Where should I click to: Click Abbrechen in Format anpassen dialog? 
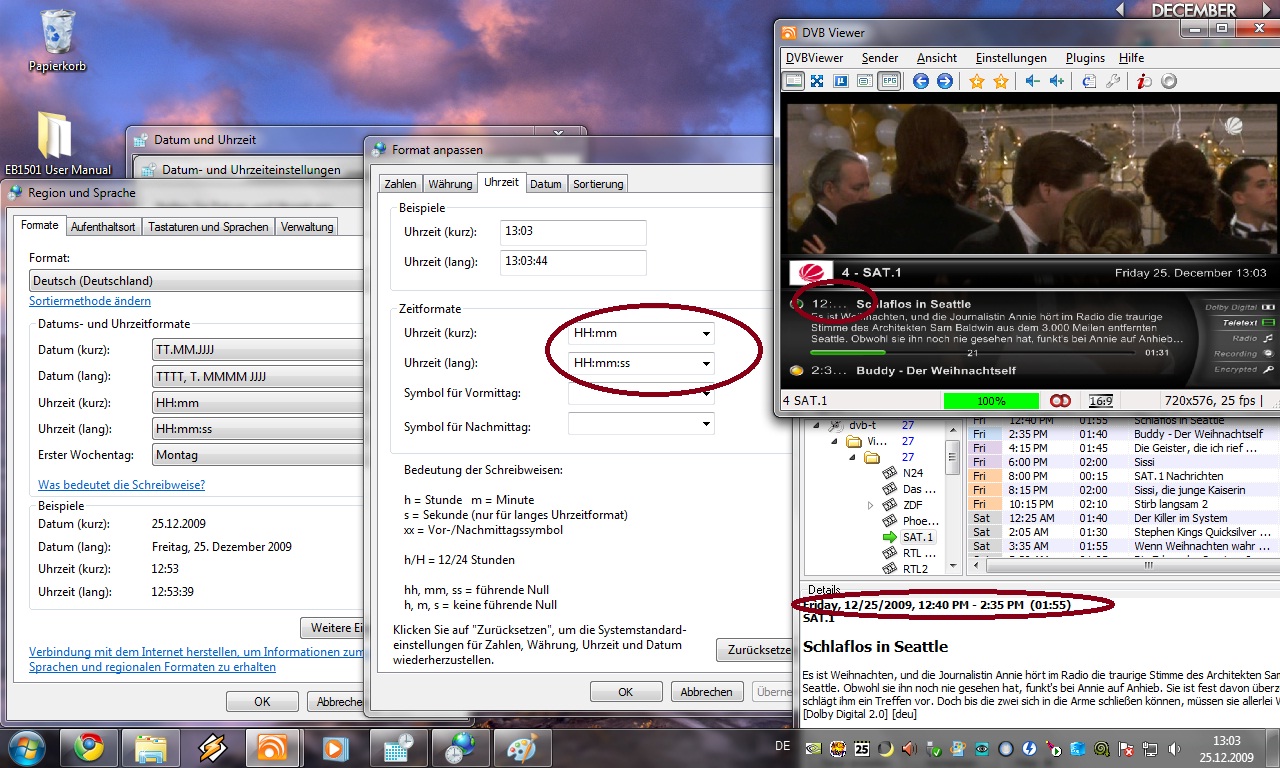707,692
